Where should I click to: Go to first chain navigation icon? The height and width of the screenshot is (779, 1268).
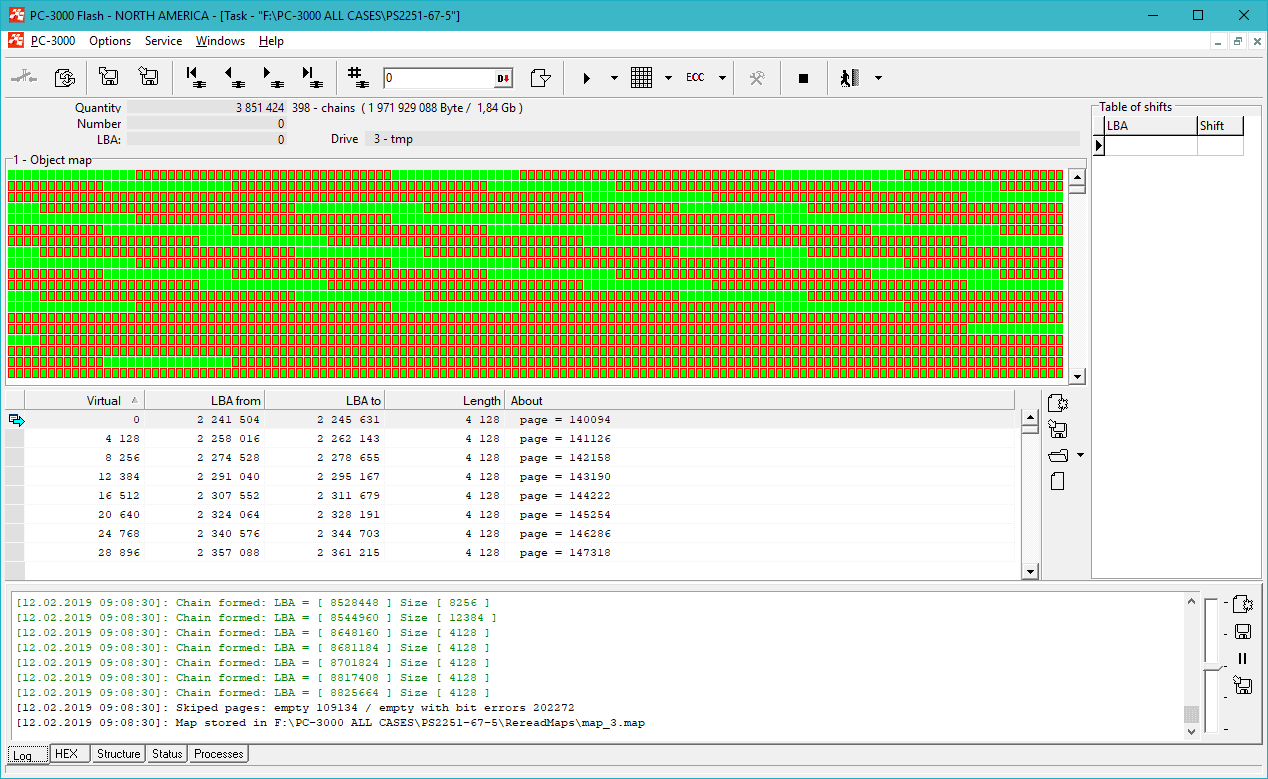[196, 78]
